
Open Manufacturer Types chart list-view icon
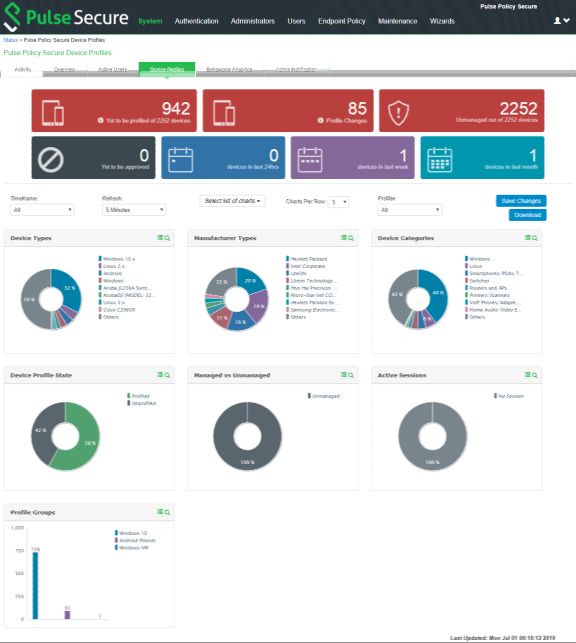coord(344,238)
